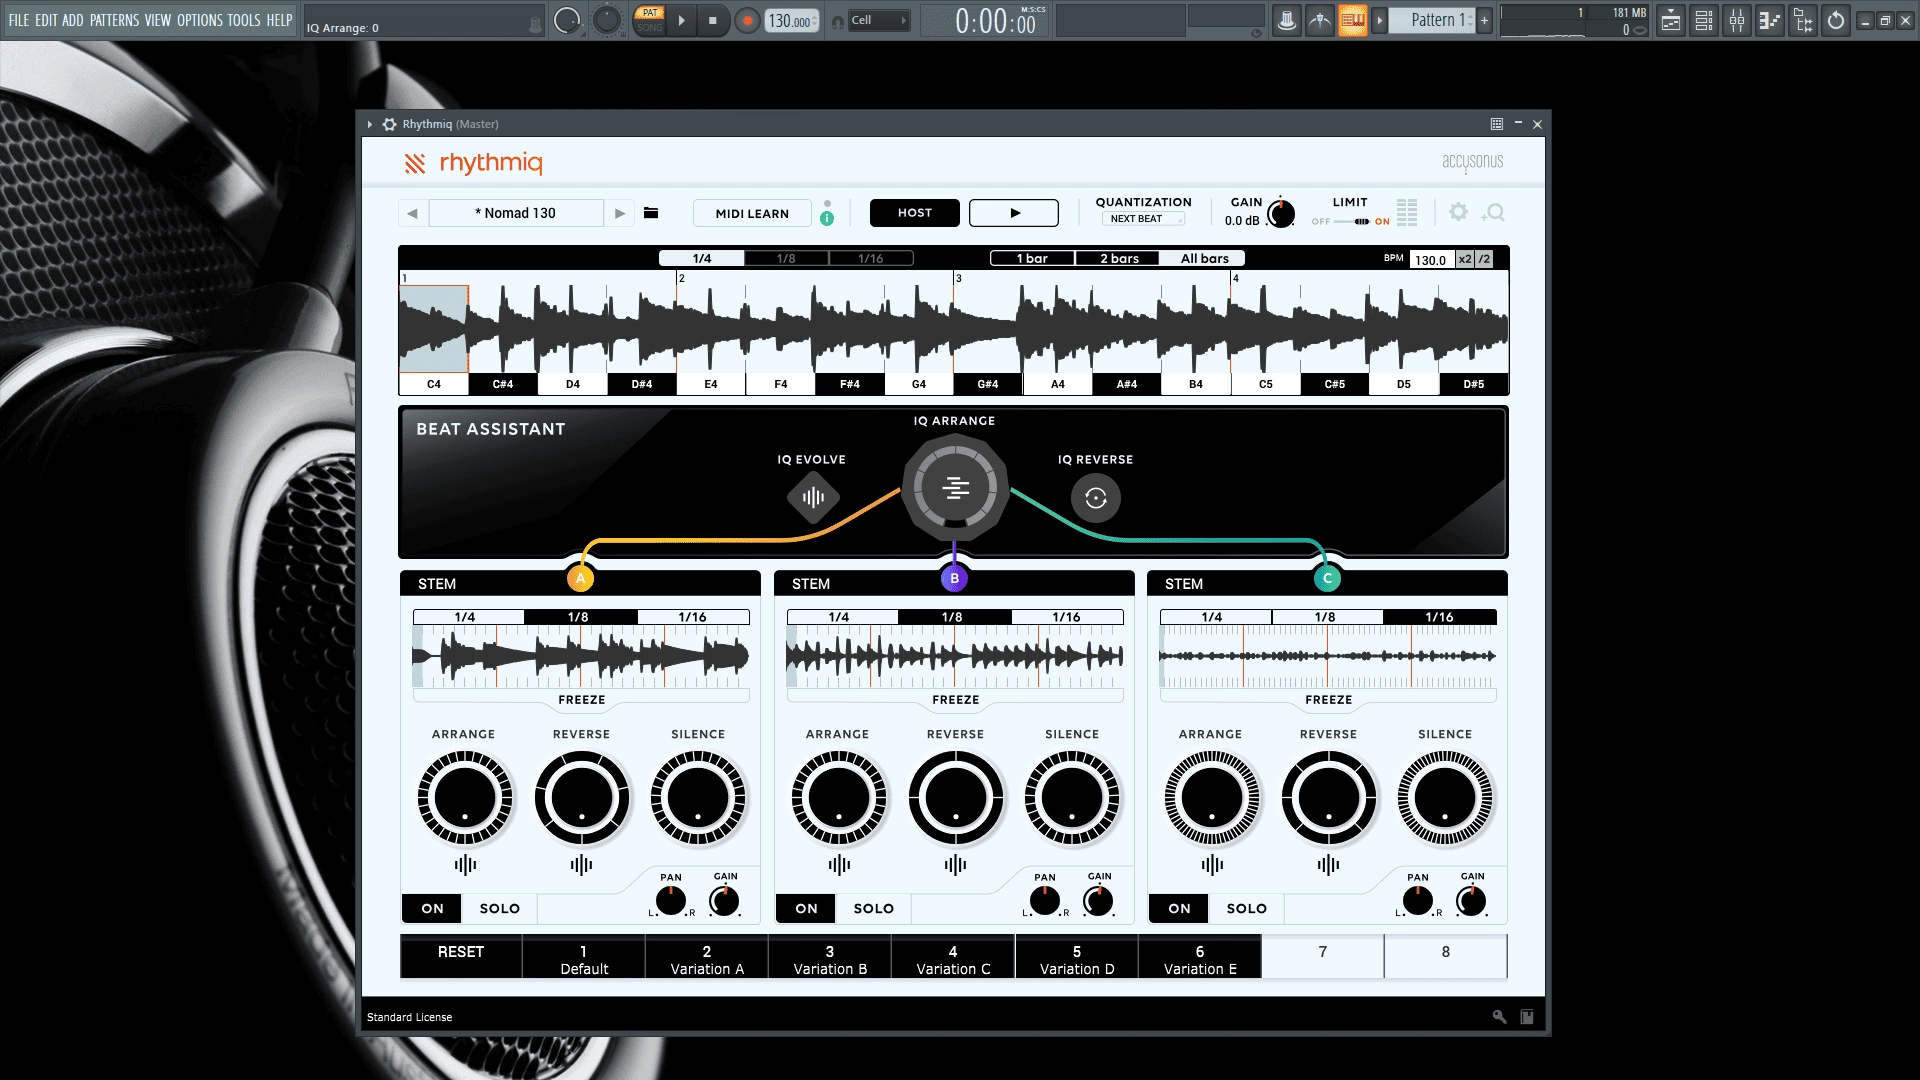Go to next preset arrow

click(x=620, y=213)
